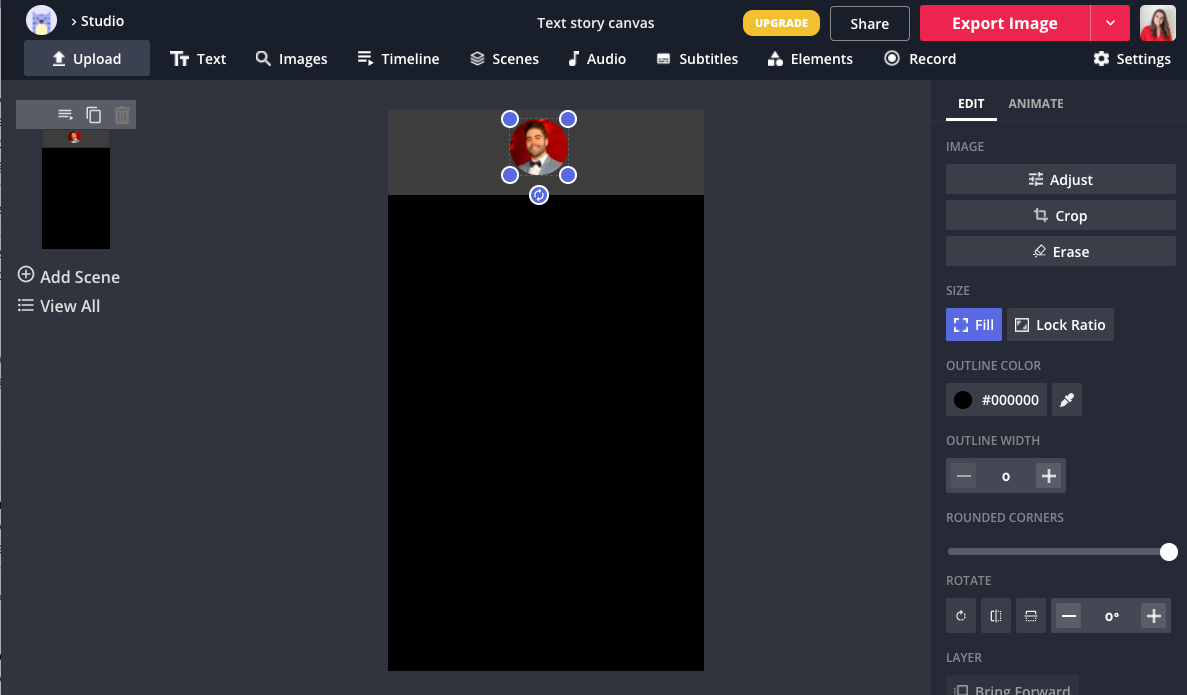
Task: Click the rotate clockwise icon
Action: click(x=961, y=616)
